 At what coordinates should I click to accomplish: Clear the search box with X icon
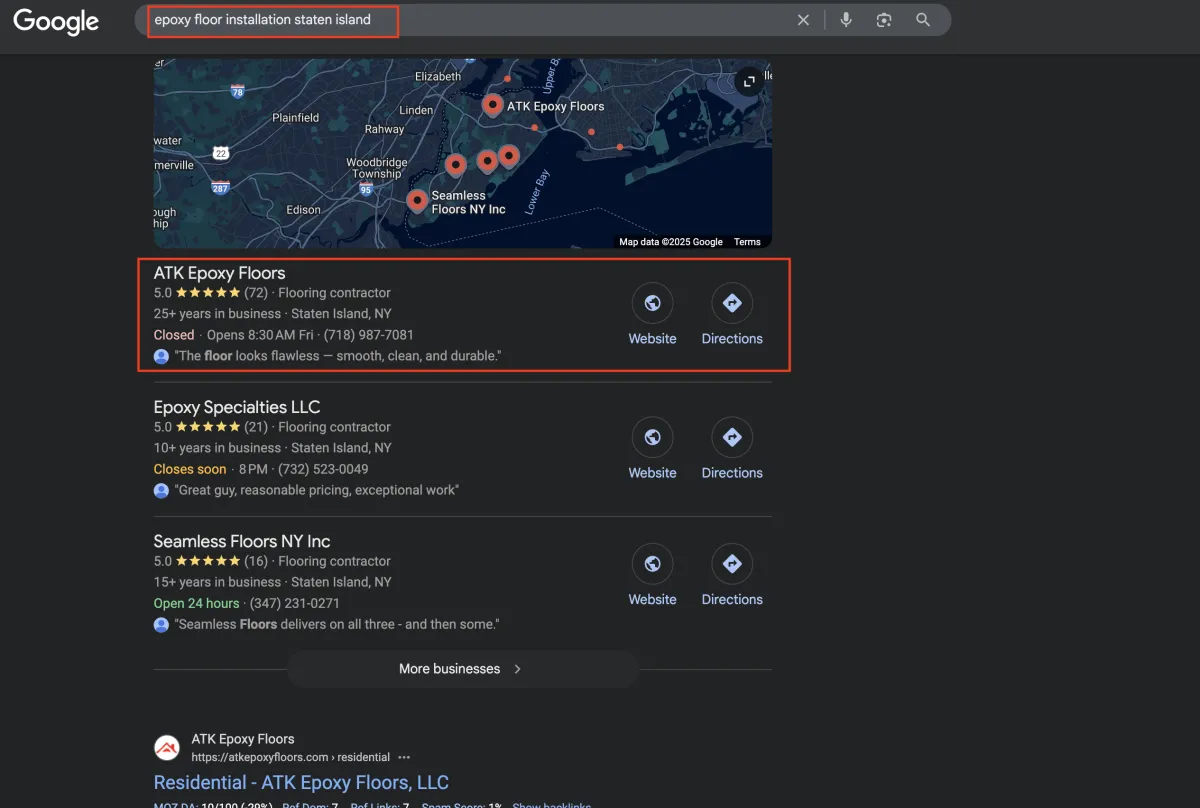803,20
